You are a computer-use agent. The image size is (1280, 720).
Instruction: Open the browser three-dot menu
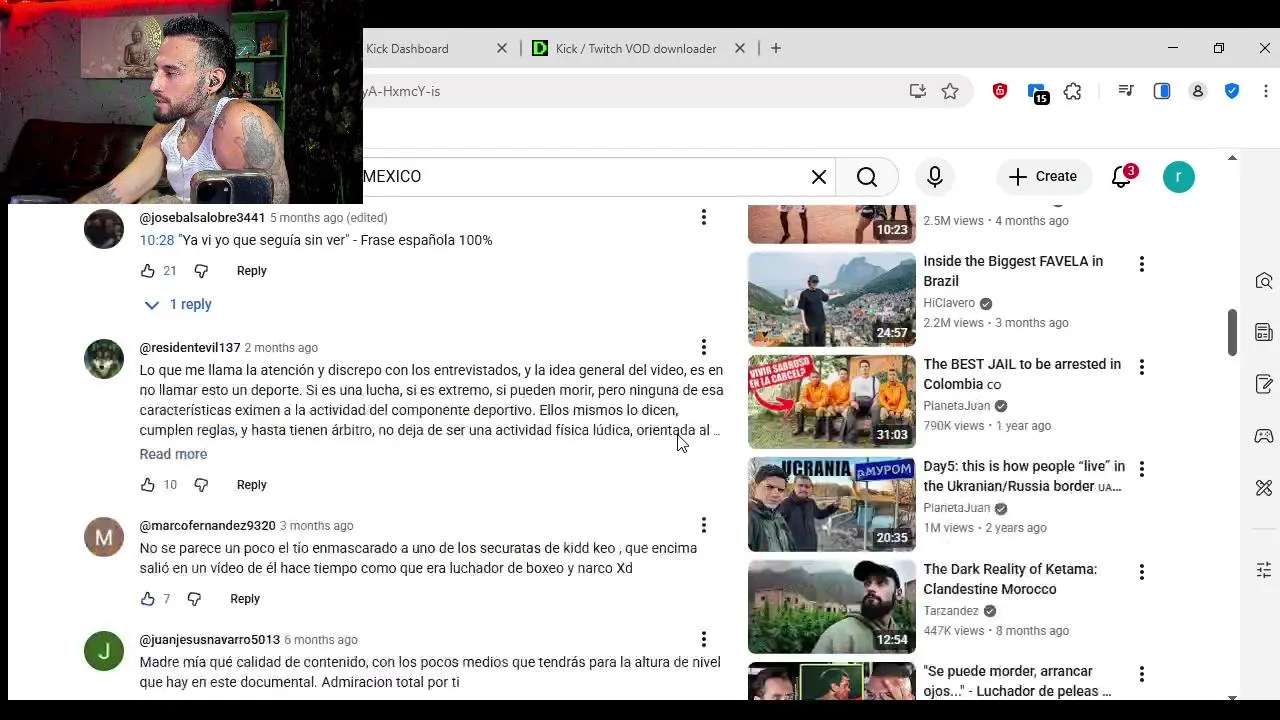click(x=1266, y=91)
